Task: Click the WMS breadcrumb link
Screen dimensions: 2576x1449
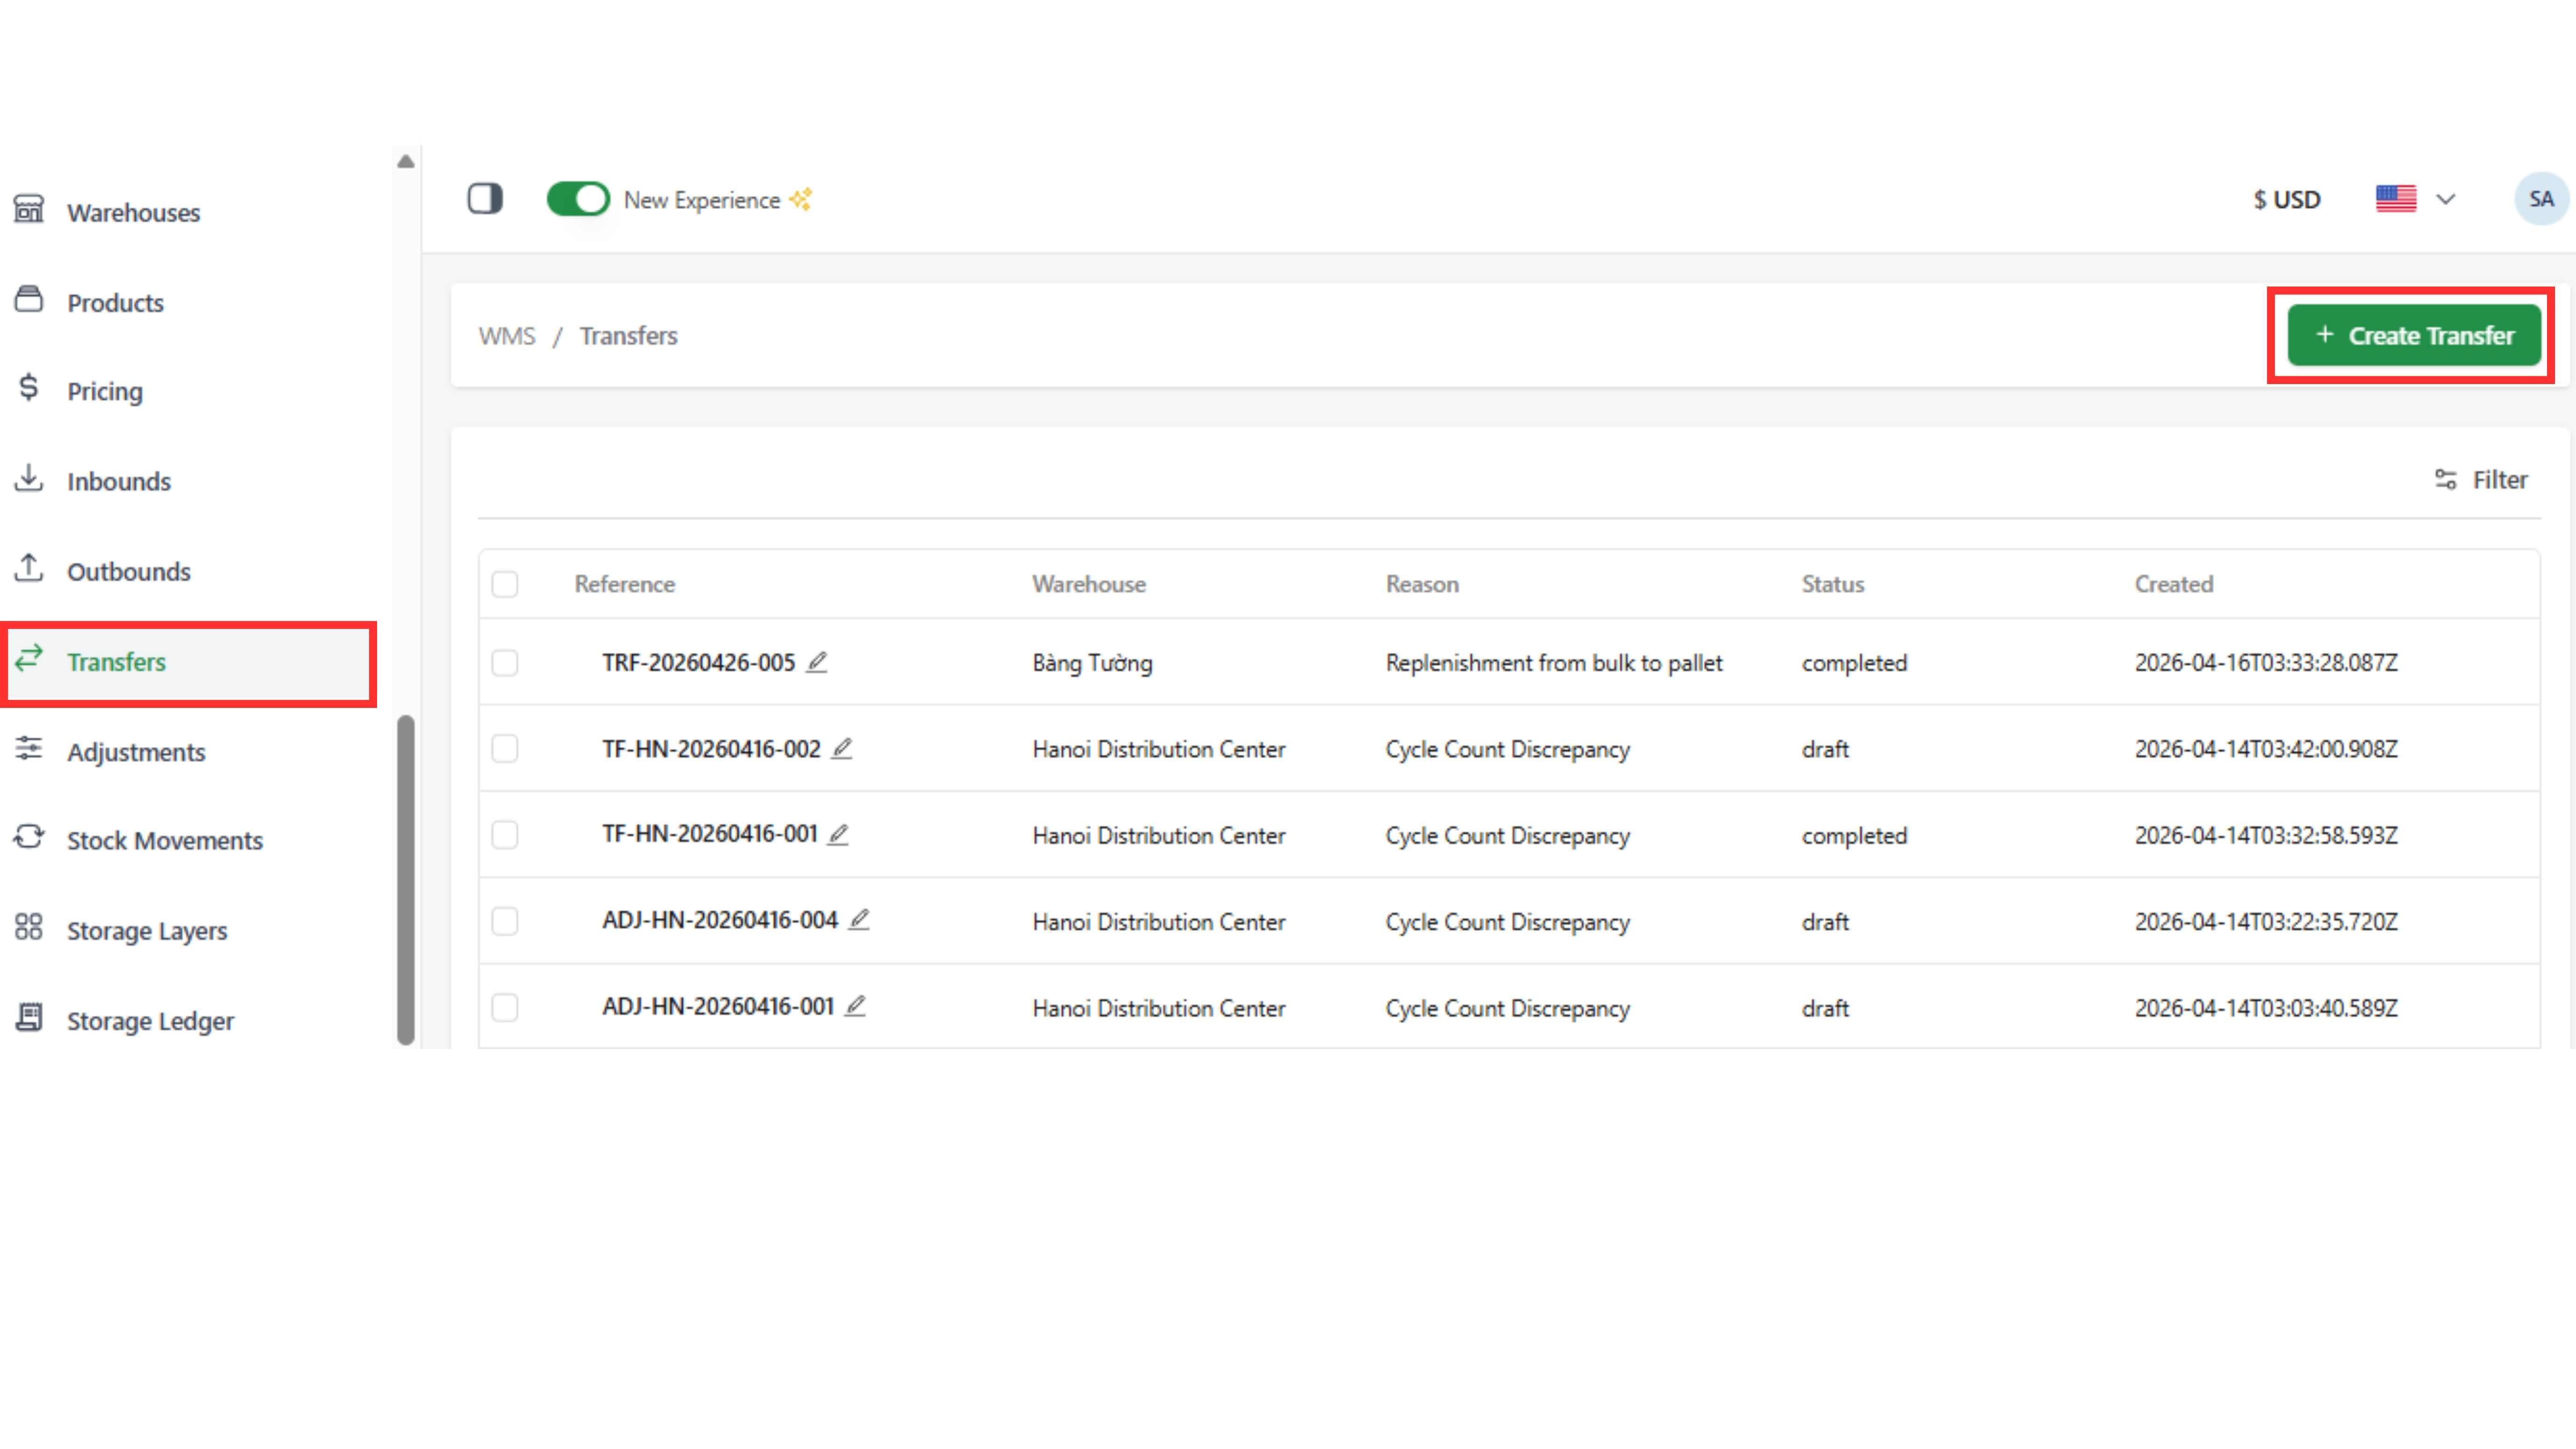Action: (507, 336)
